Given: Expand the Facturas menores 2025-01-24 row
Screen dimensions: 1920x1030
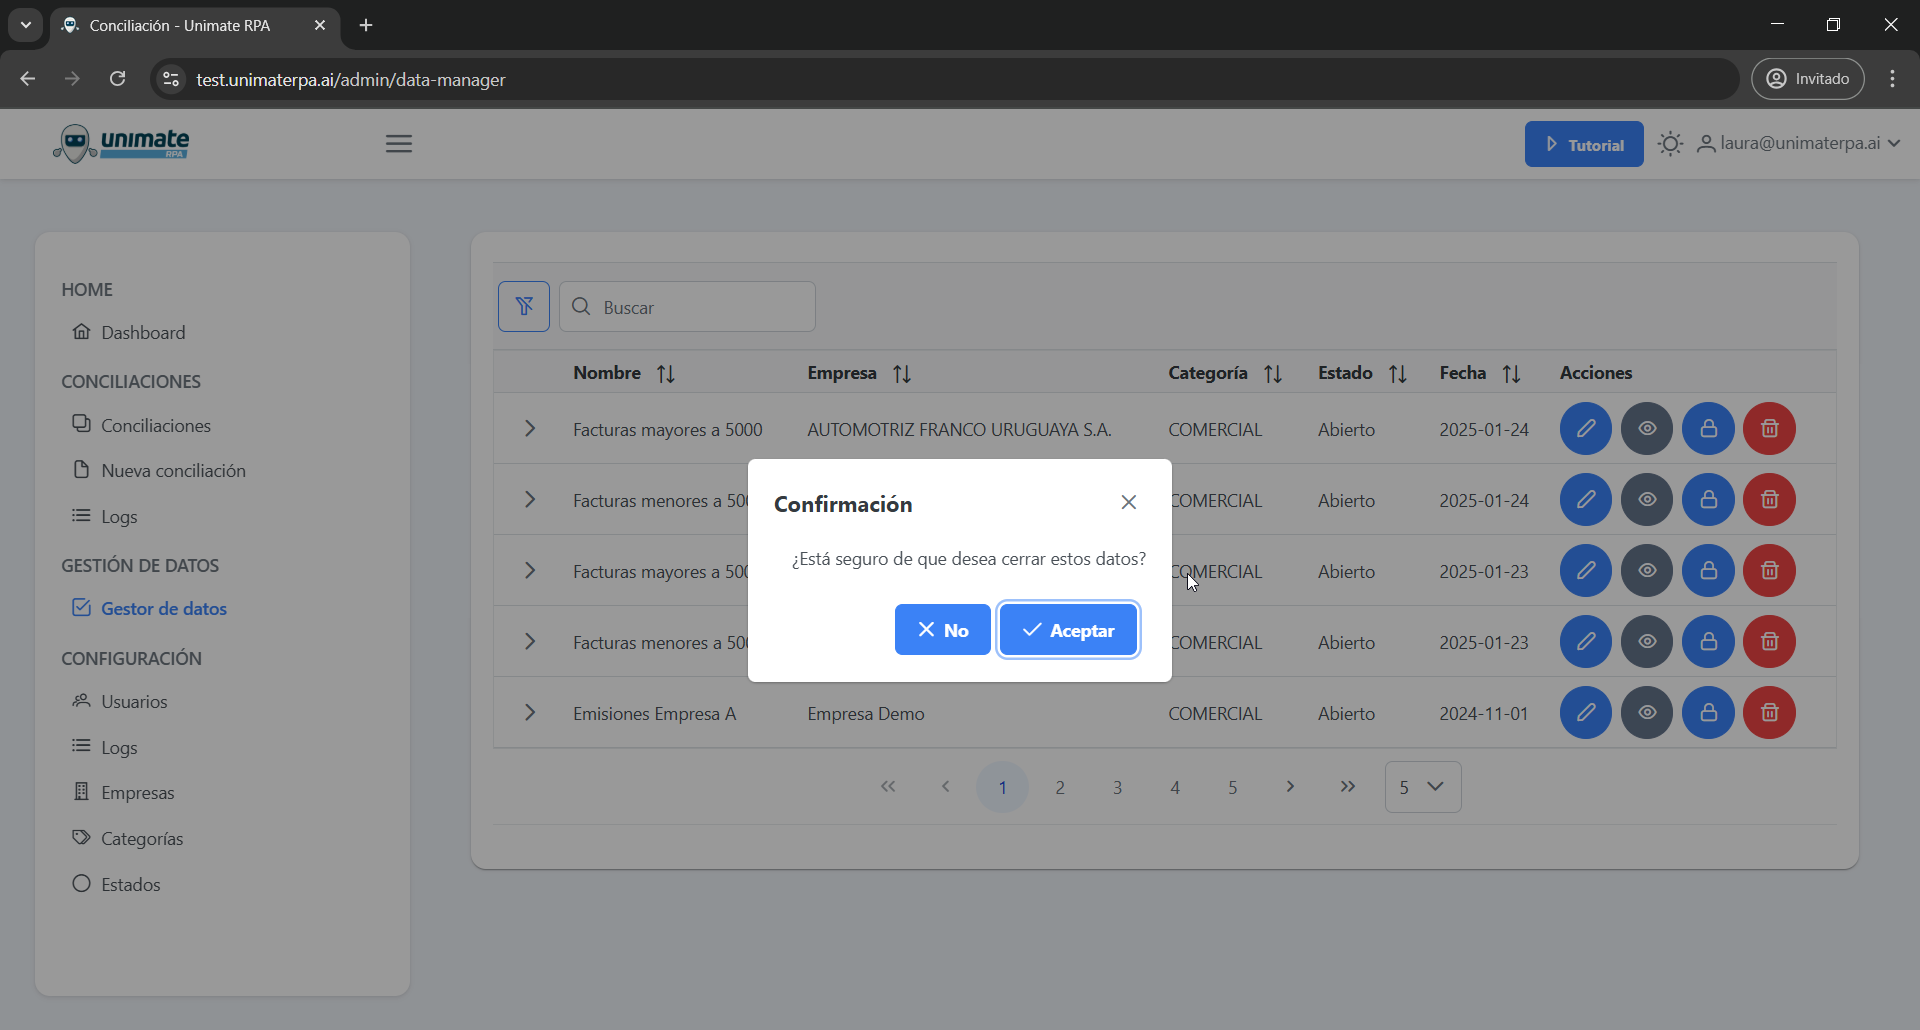Looking at the screenshot, I should 530,500.
